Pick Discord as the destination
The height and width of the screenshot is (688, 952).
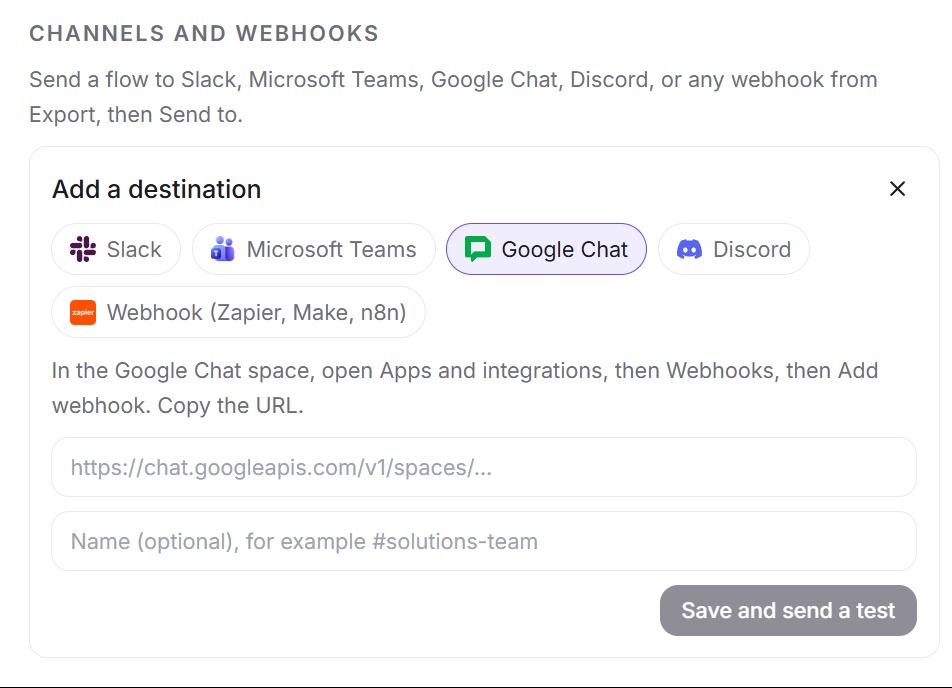pyautogui.click(x=734, y=249)
